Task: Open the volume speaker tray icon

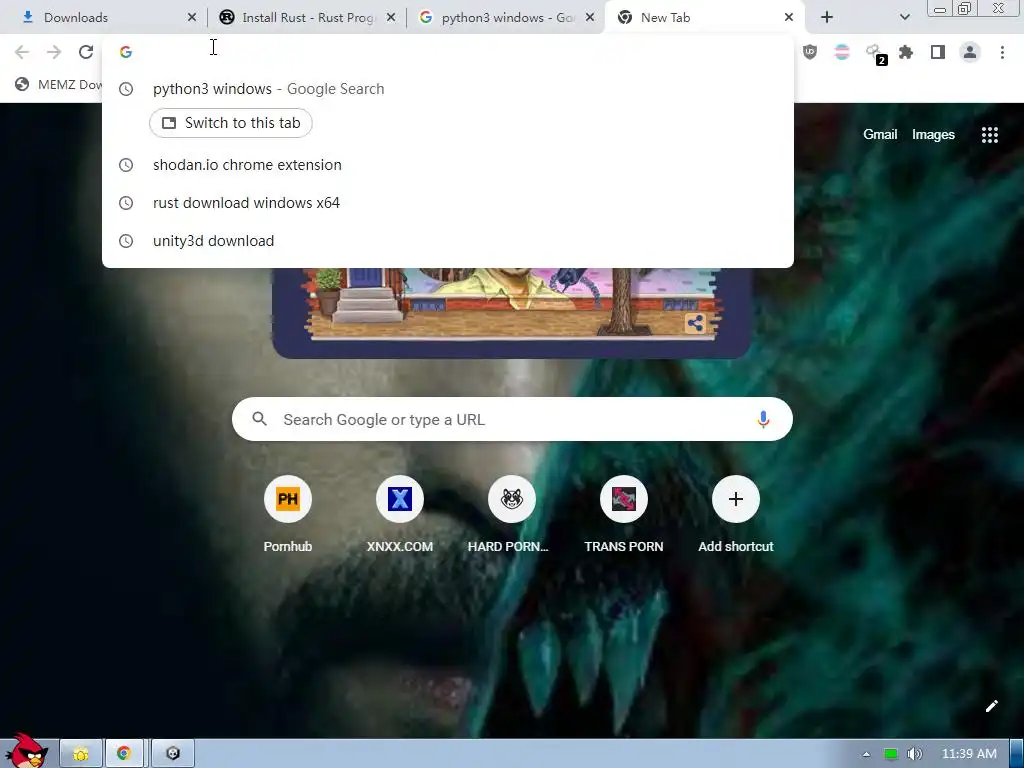Action: [914, 754]
